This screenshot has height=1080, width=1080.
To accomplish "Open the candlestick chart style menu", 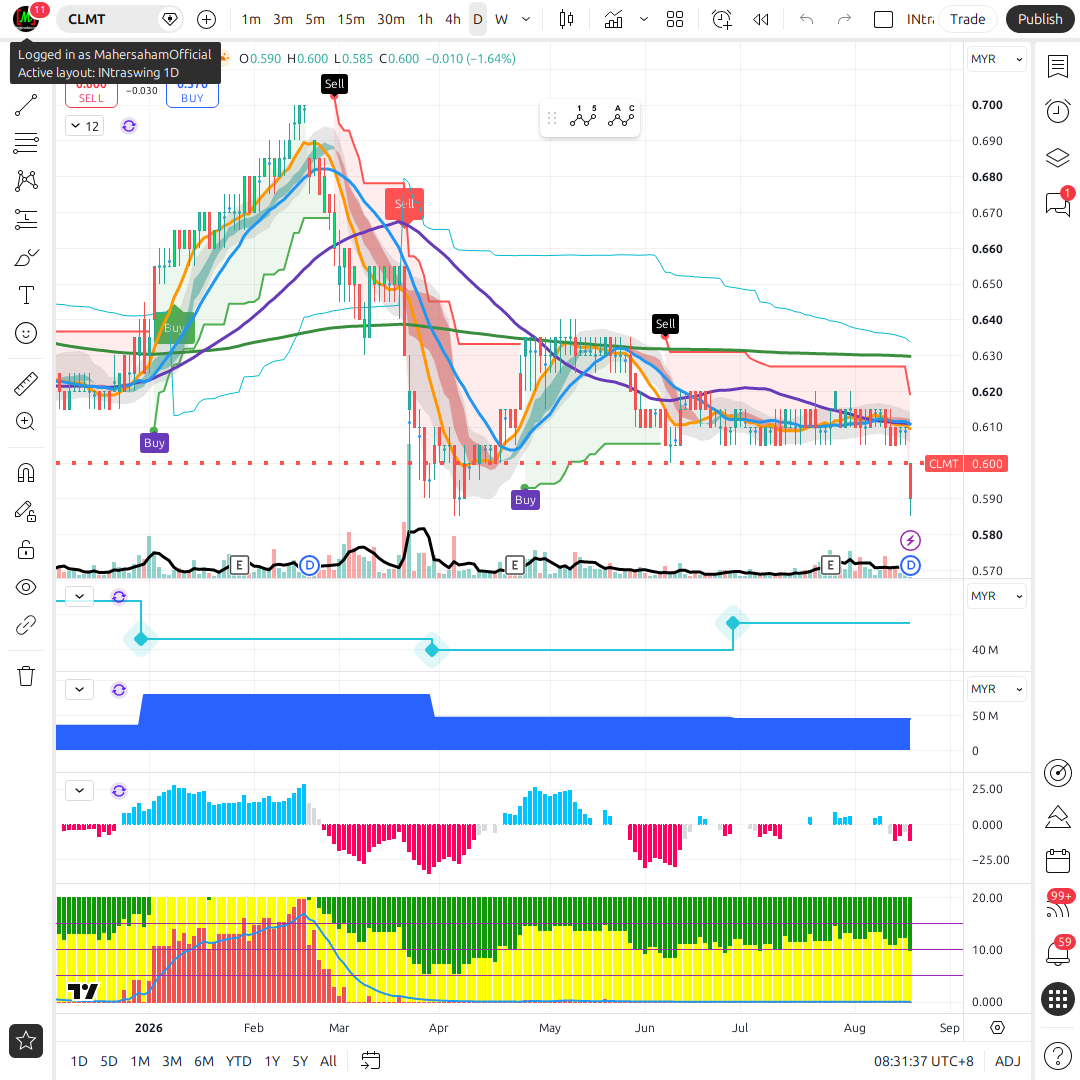I will pyautogui.click(x=566, y=19).
